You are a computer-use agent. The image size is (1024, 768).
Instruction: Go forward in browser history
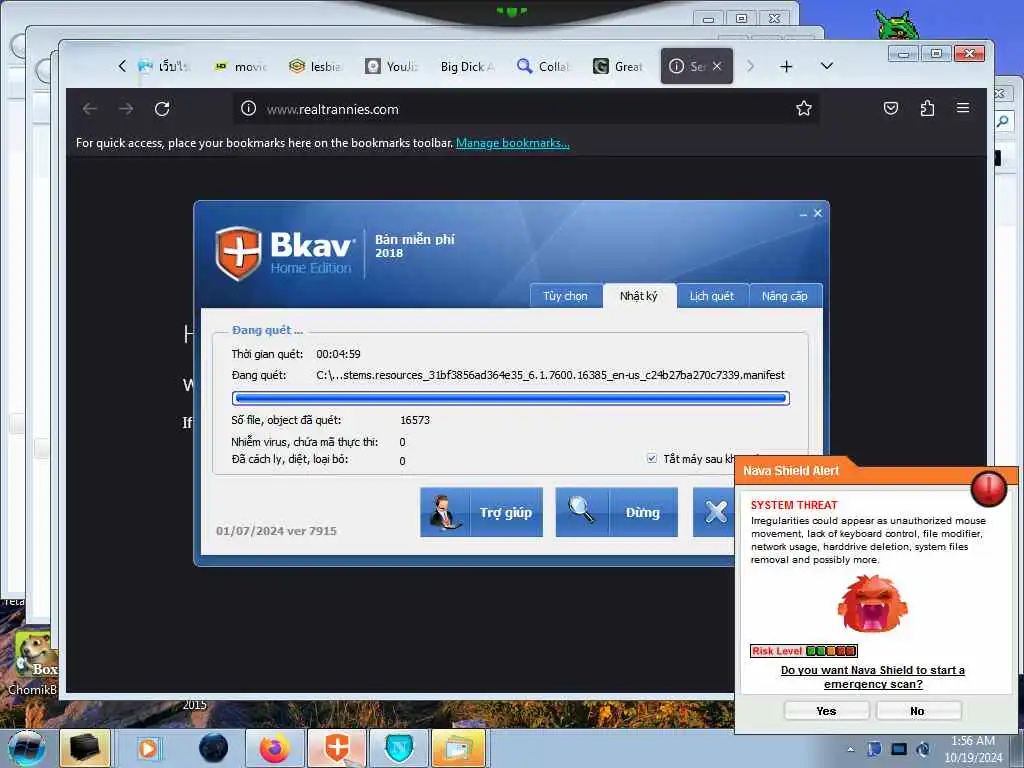coord(126,108)
